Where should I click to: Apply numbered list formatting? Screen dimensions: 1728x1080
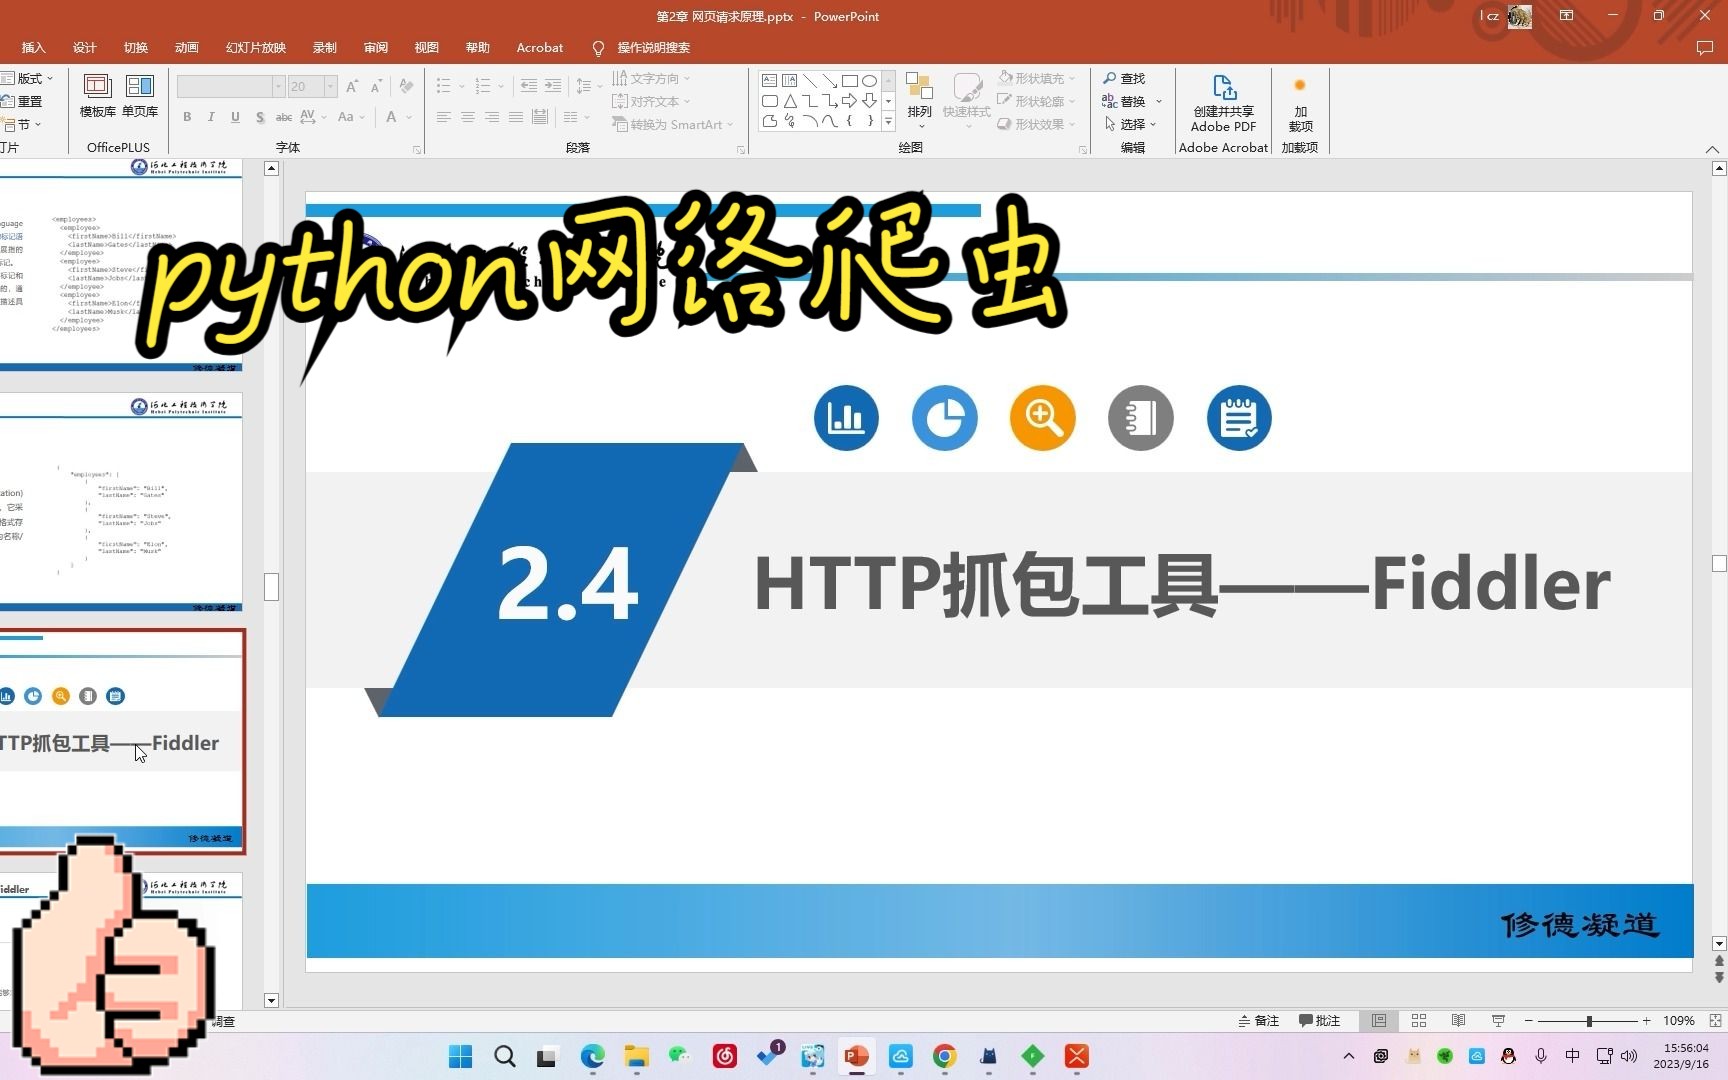coord(483,87)
